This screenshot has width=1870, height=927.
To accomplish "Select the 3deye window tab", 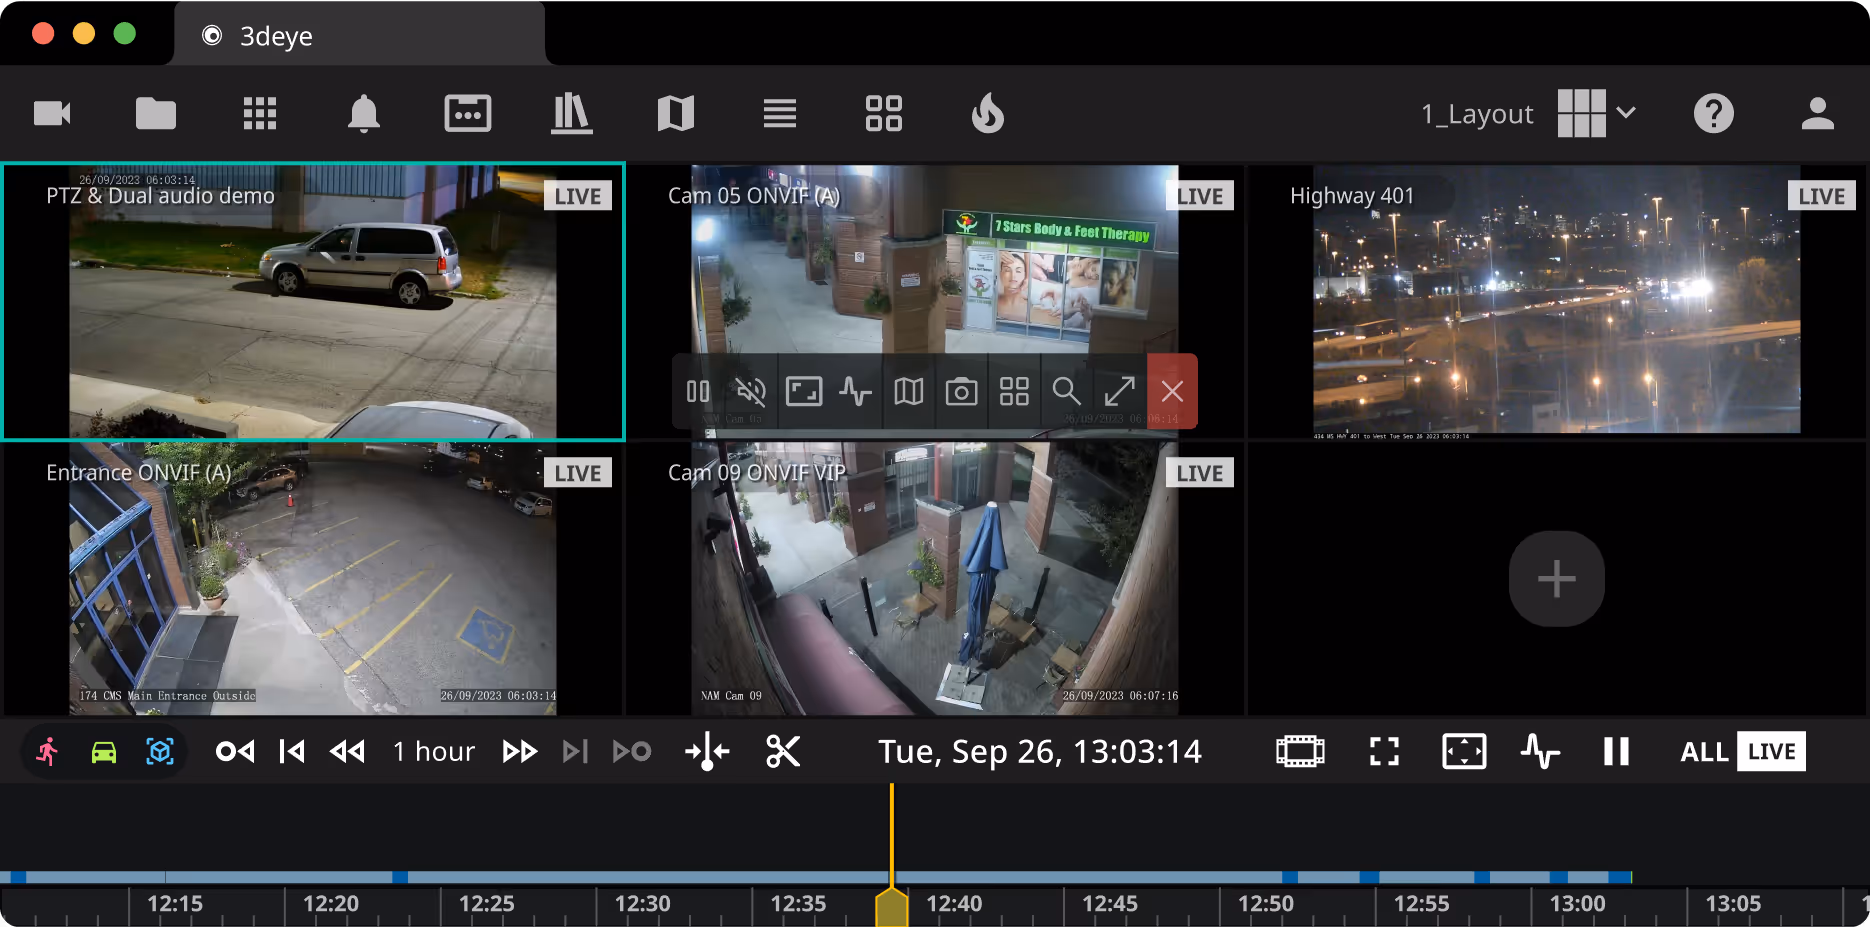I will point(360,35).
